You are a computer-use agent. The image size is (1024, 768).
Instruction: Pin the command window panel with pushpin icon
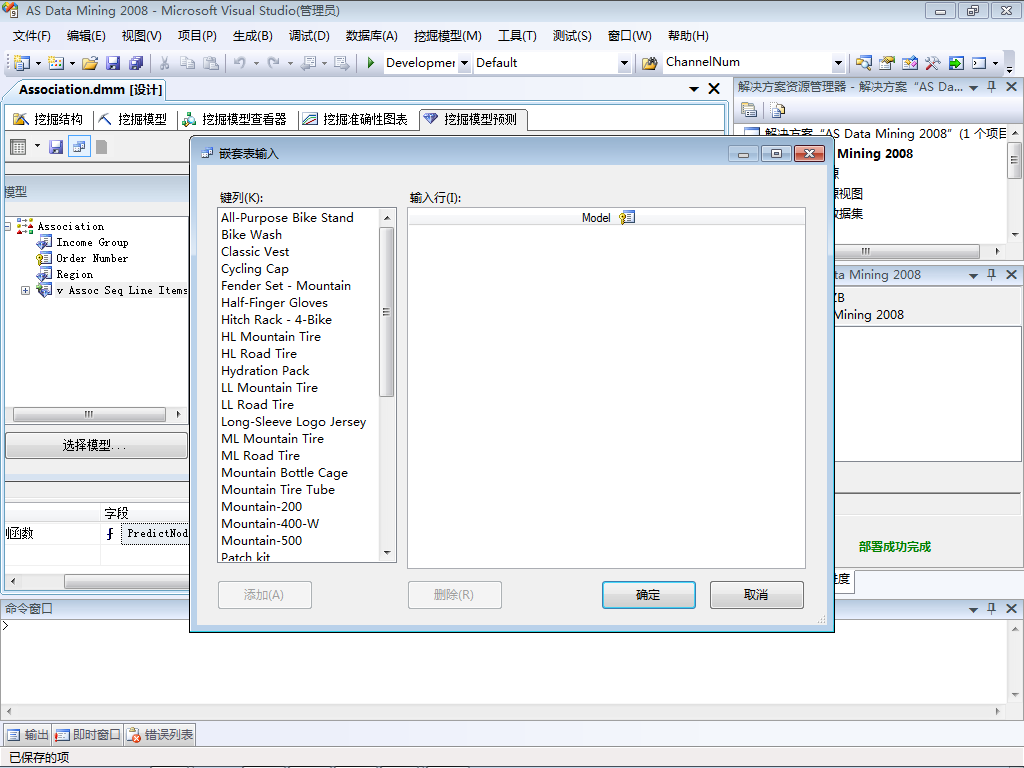pos(991,608)
